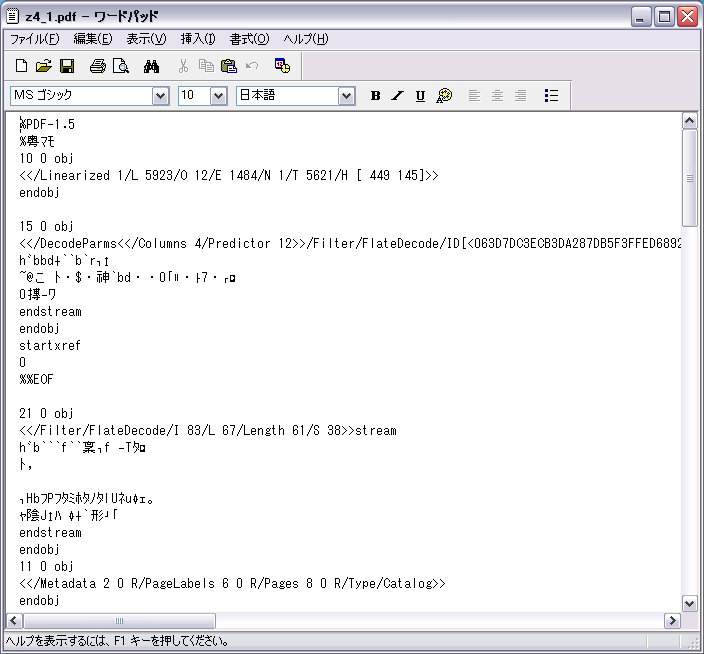704x654 pixels.
Task: Click the text '%%EOF'
Action: pos(36,380)
